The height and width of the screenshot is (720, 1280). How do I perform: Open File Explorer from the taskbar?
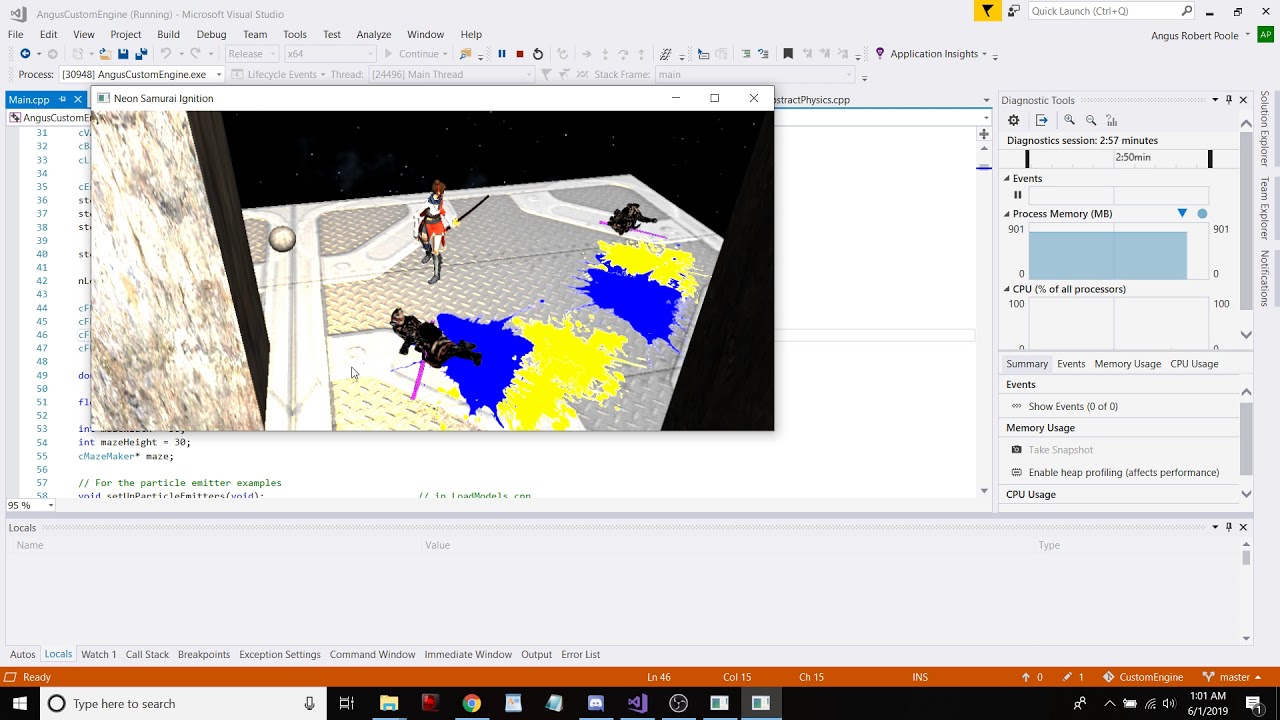coord(389,703)
